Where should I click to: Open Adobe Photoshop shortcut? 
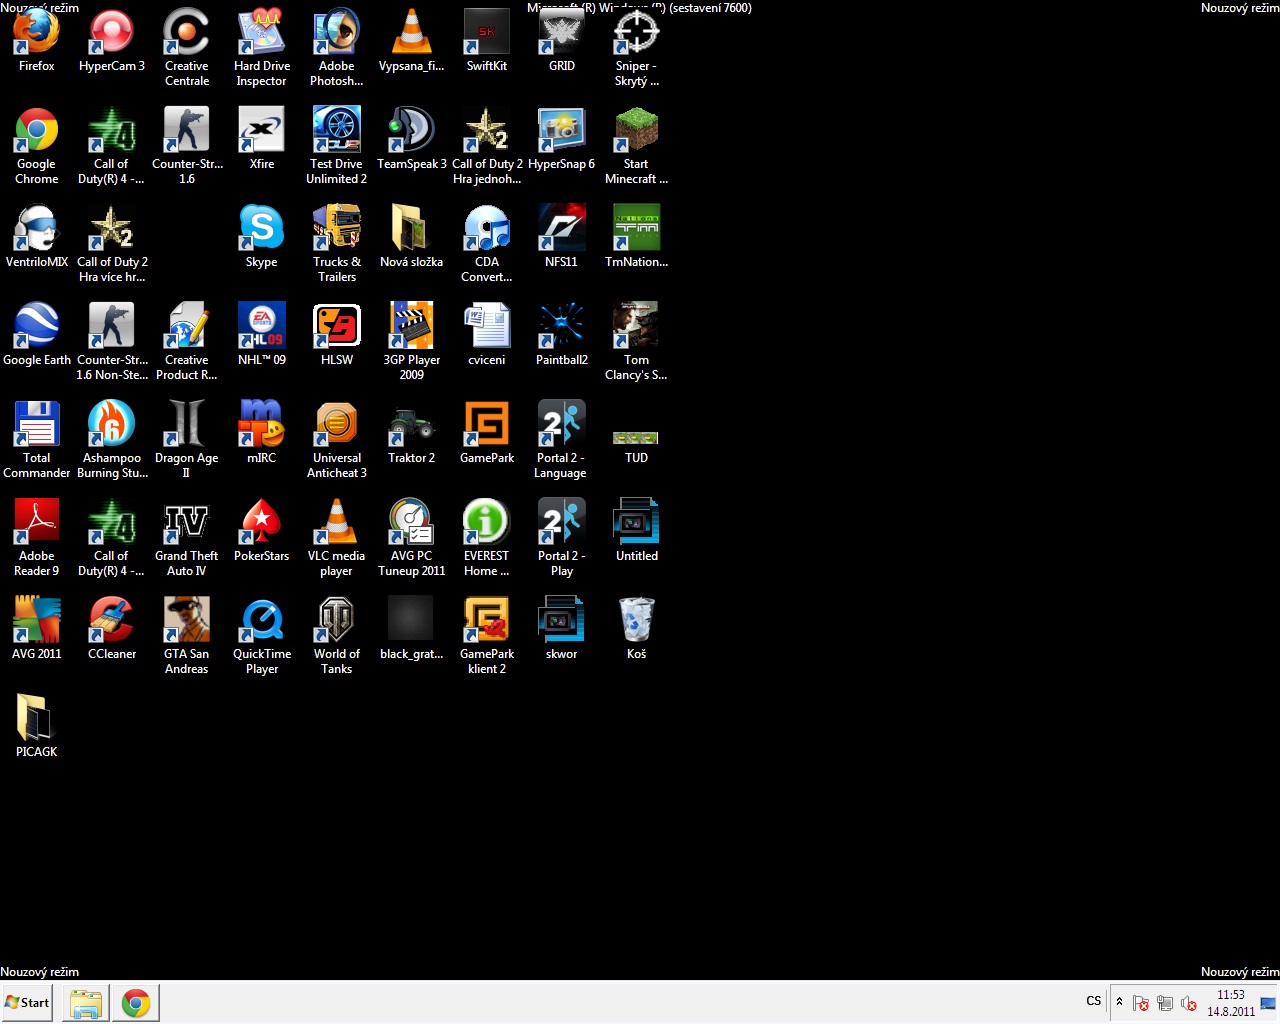click(337, 48)
